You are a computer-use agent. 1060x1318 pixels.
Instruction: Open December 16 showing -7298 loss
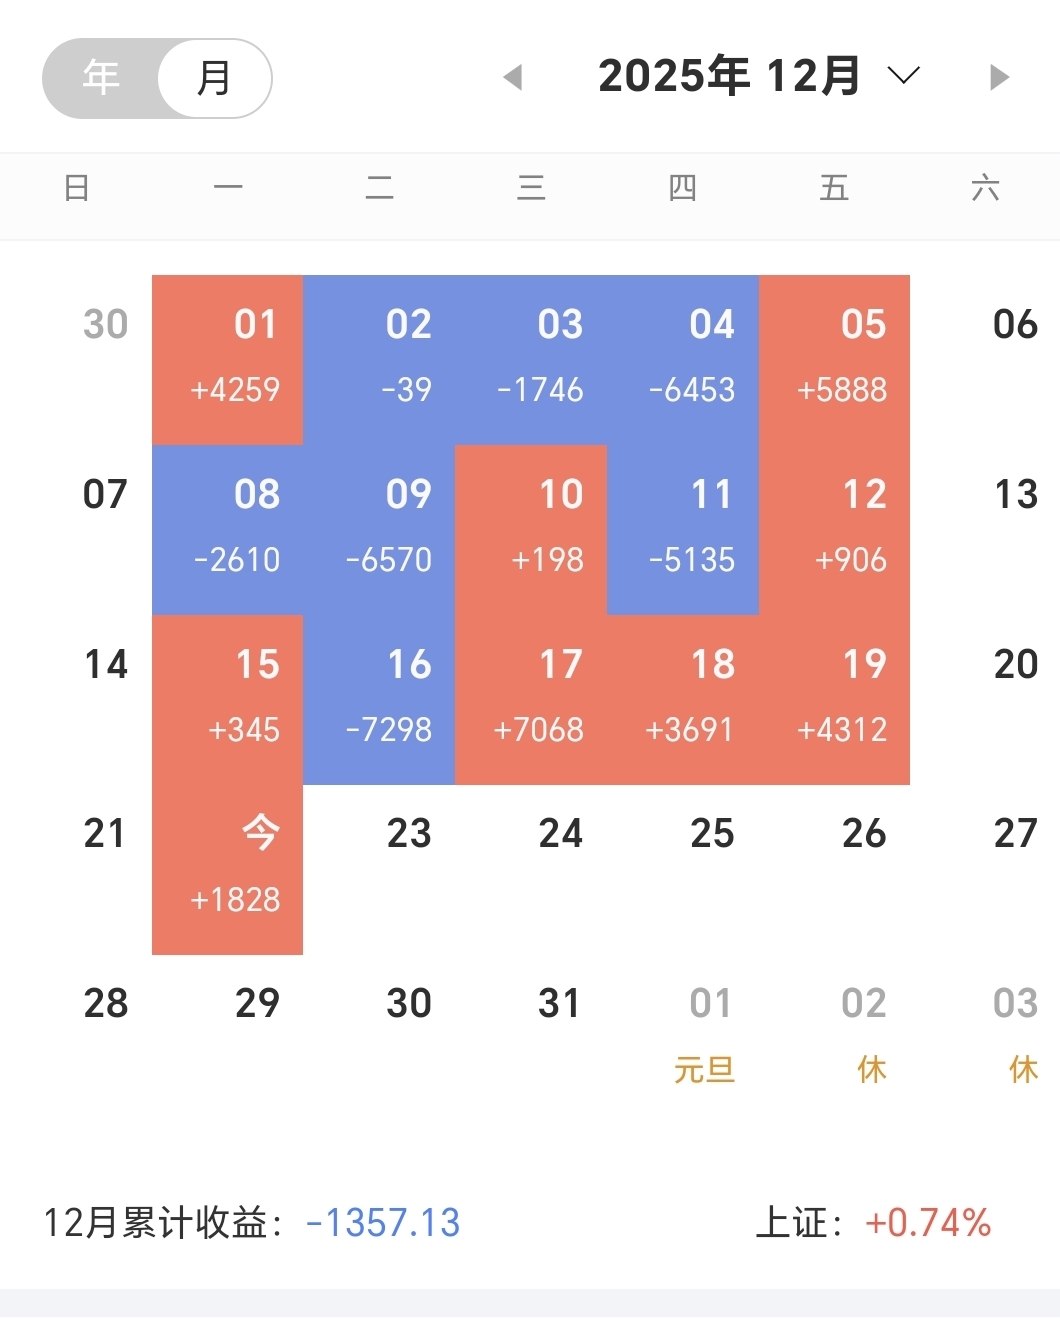[x=380, y=699]
